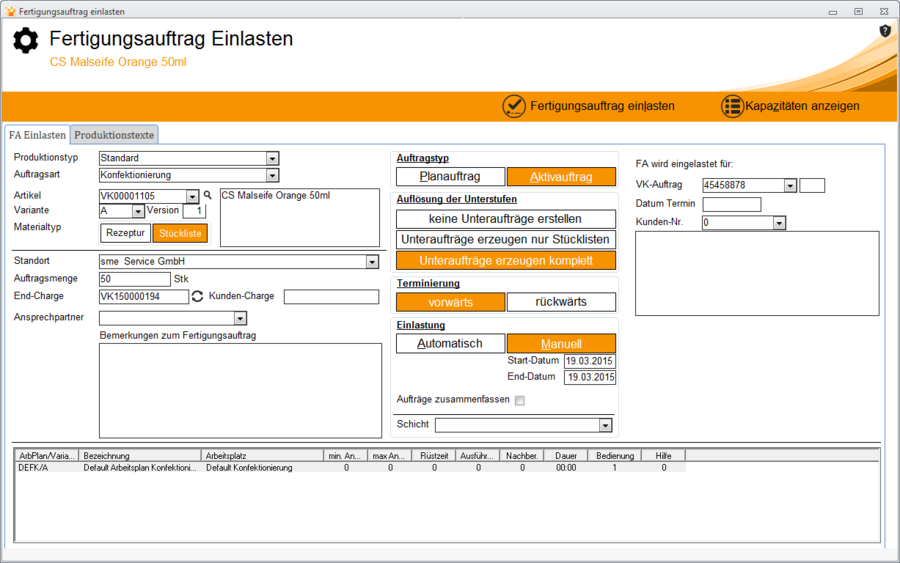The image size is (900, 563).
Task: Select Rezeptur material type
Action: tap(125, 233)
